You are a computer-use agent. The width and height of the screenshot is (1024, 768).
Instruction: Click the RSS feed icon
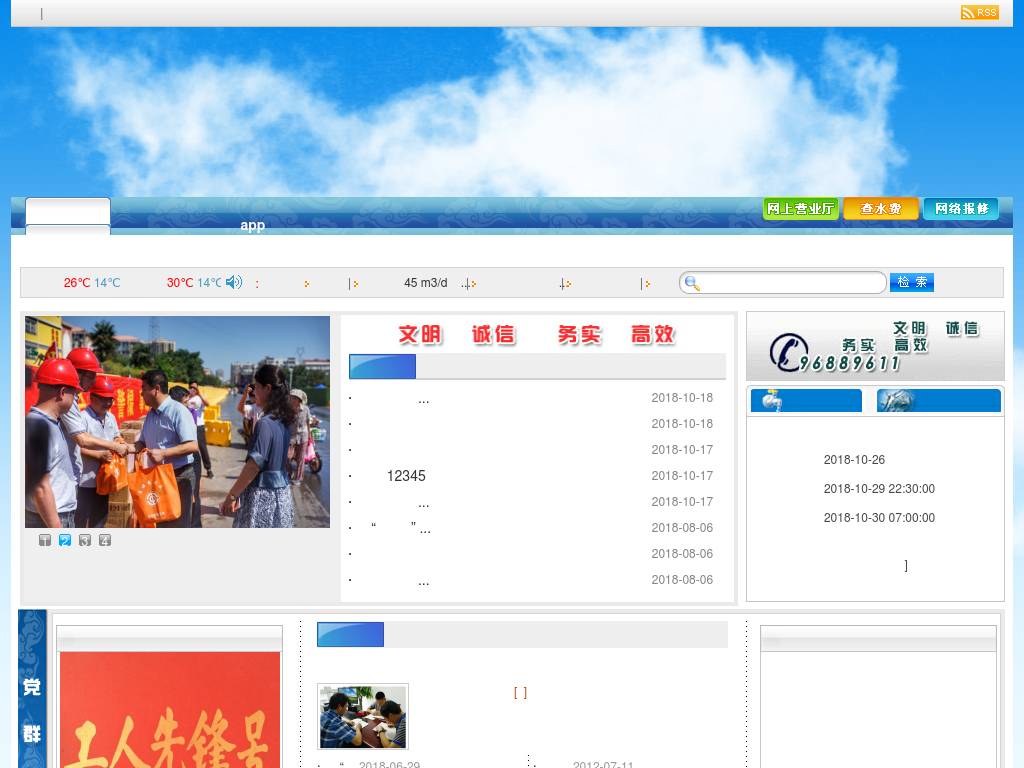tap(979, 12)
